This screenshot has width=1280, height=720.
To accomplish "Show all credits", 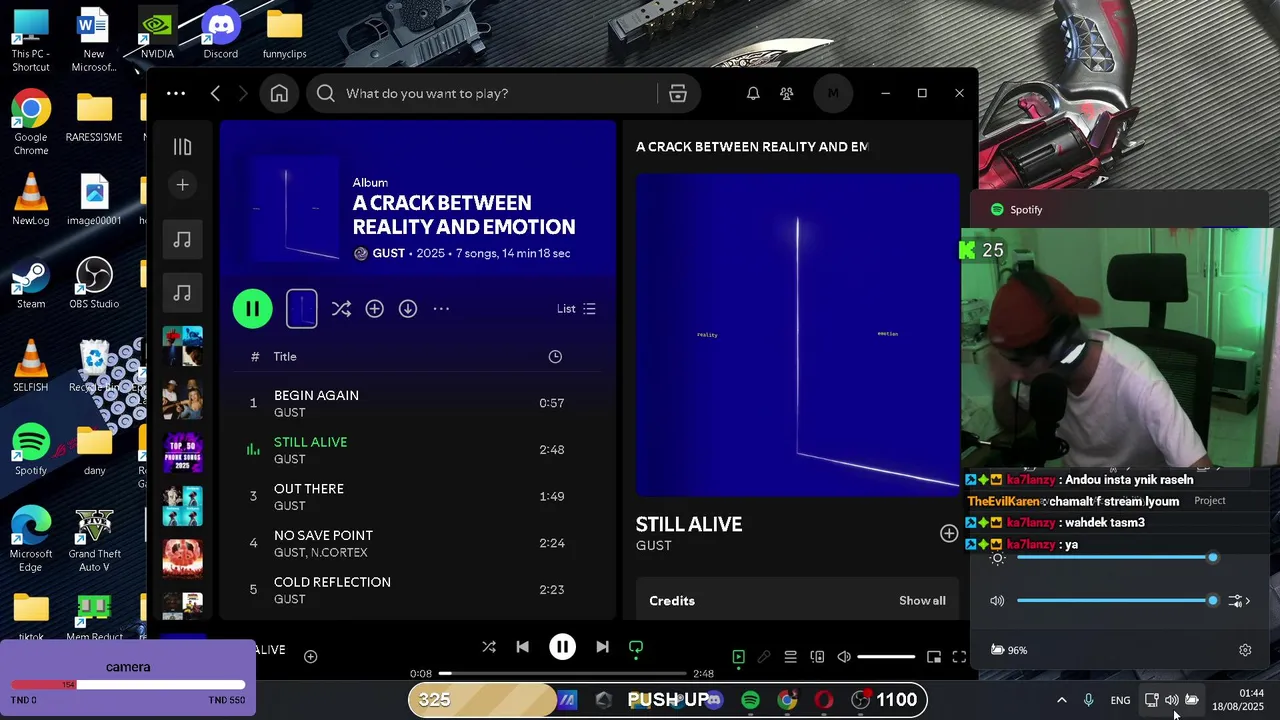I will tap(922, 601).
